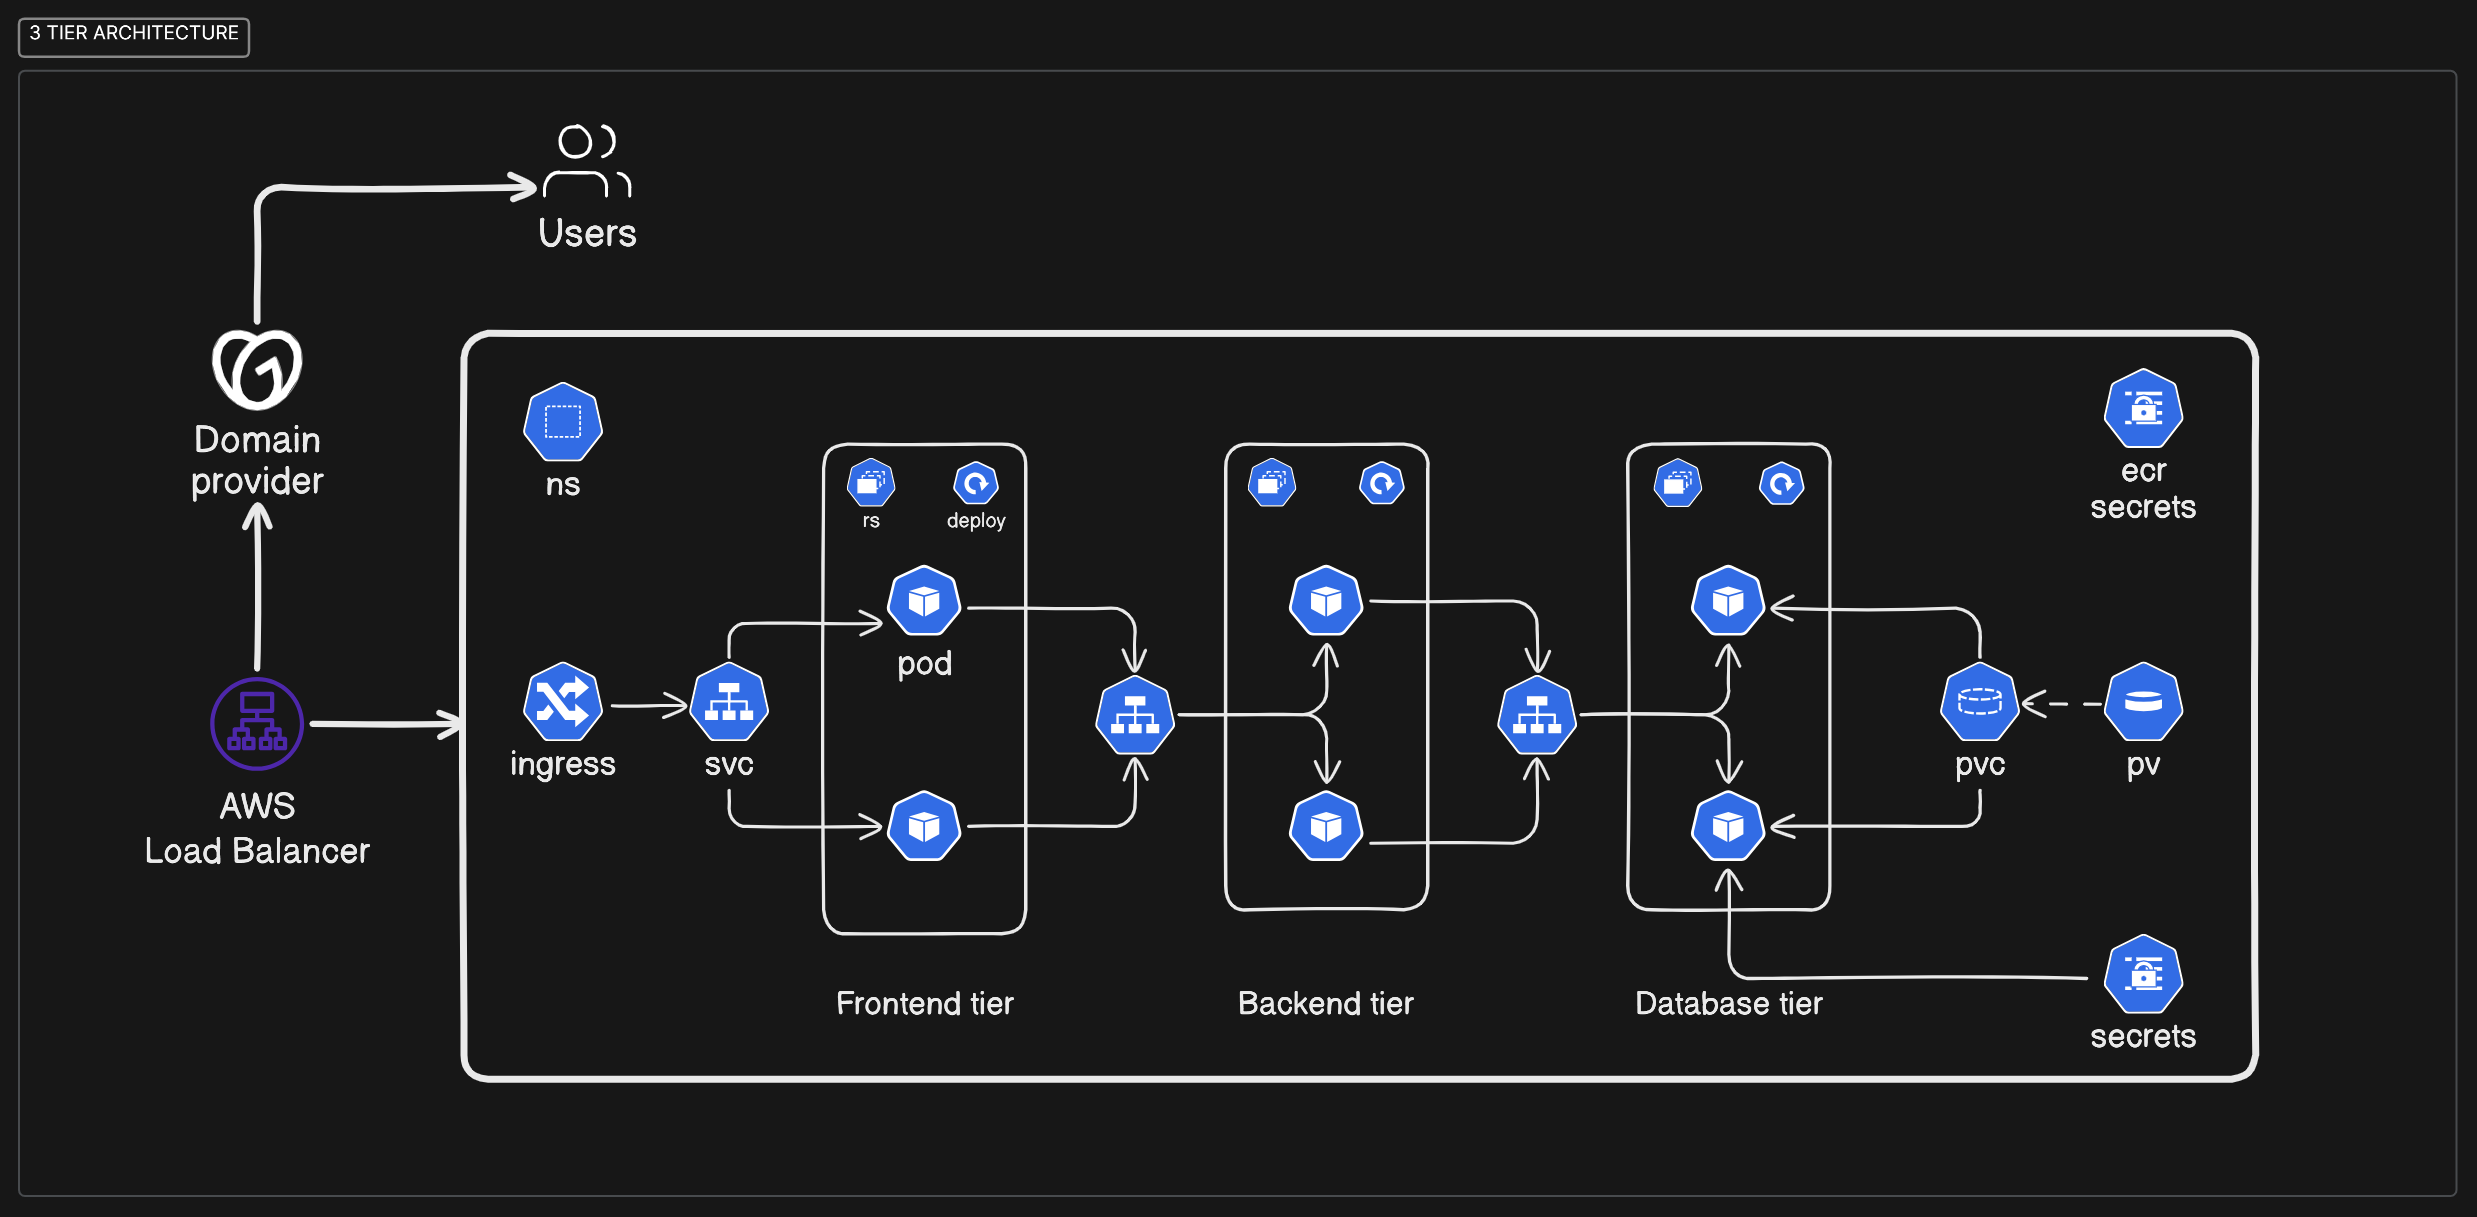Click the Users icon at top
Screen dimensions: 2477x1217
(587, 161)
